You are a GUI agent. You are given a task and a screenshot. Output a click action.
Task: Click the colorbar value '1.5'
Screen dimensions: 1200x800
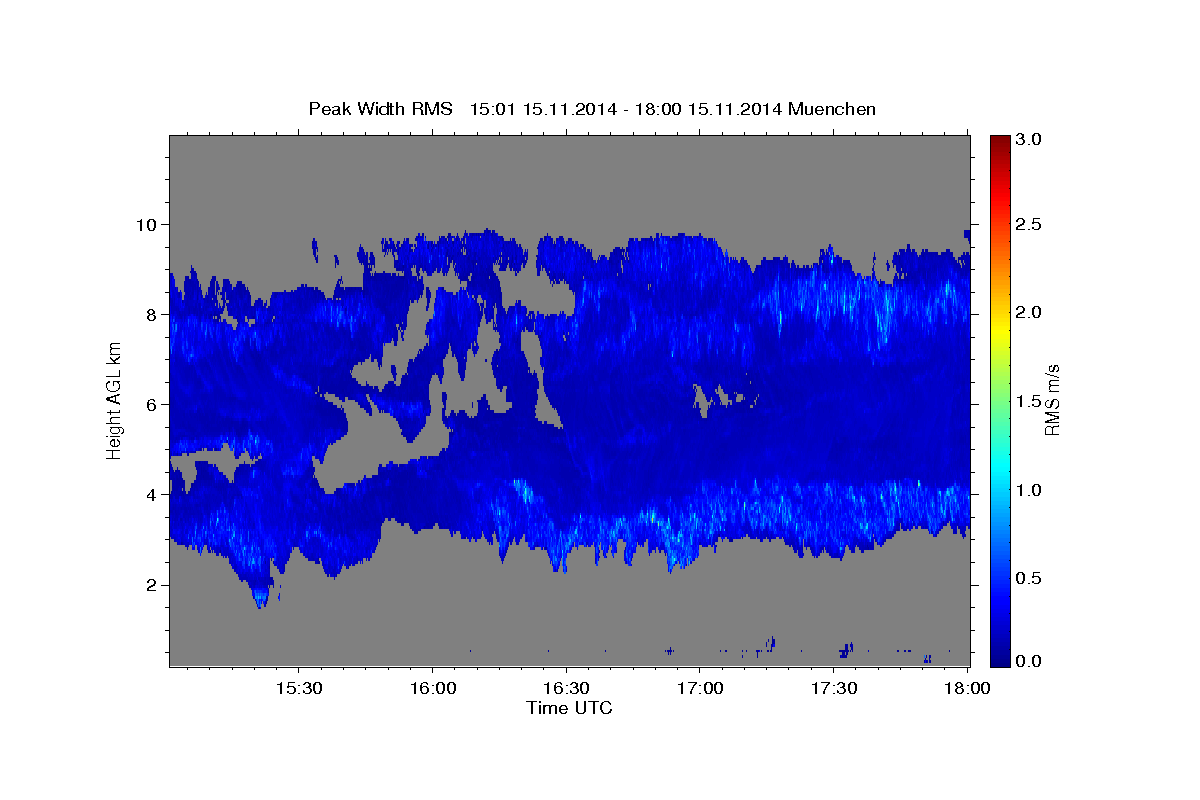click(1030, 402)
